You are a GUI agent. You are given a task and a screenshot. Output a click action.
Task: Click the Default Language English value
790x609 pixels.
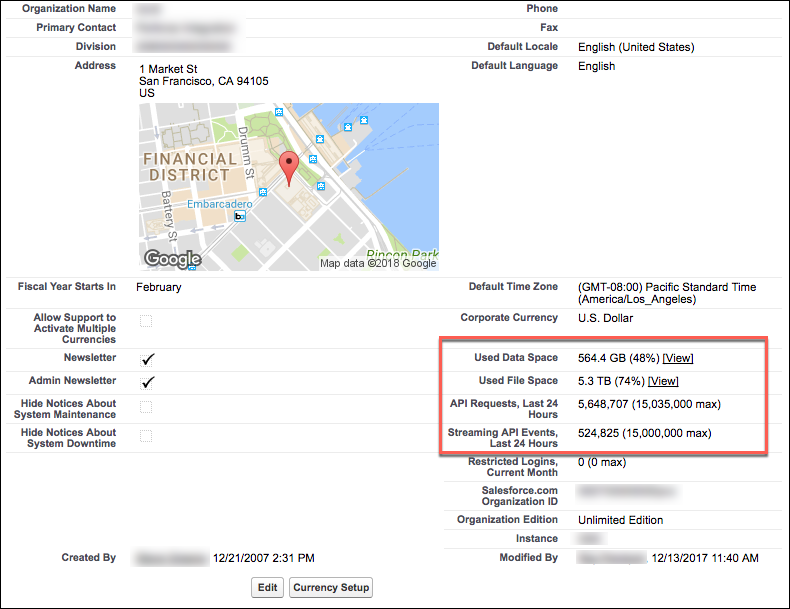(597, 66)
